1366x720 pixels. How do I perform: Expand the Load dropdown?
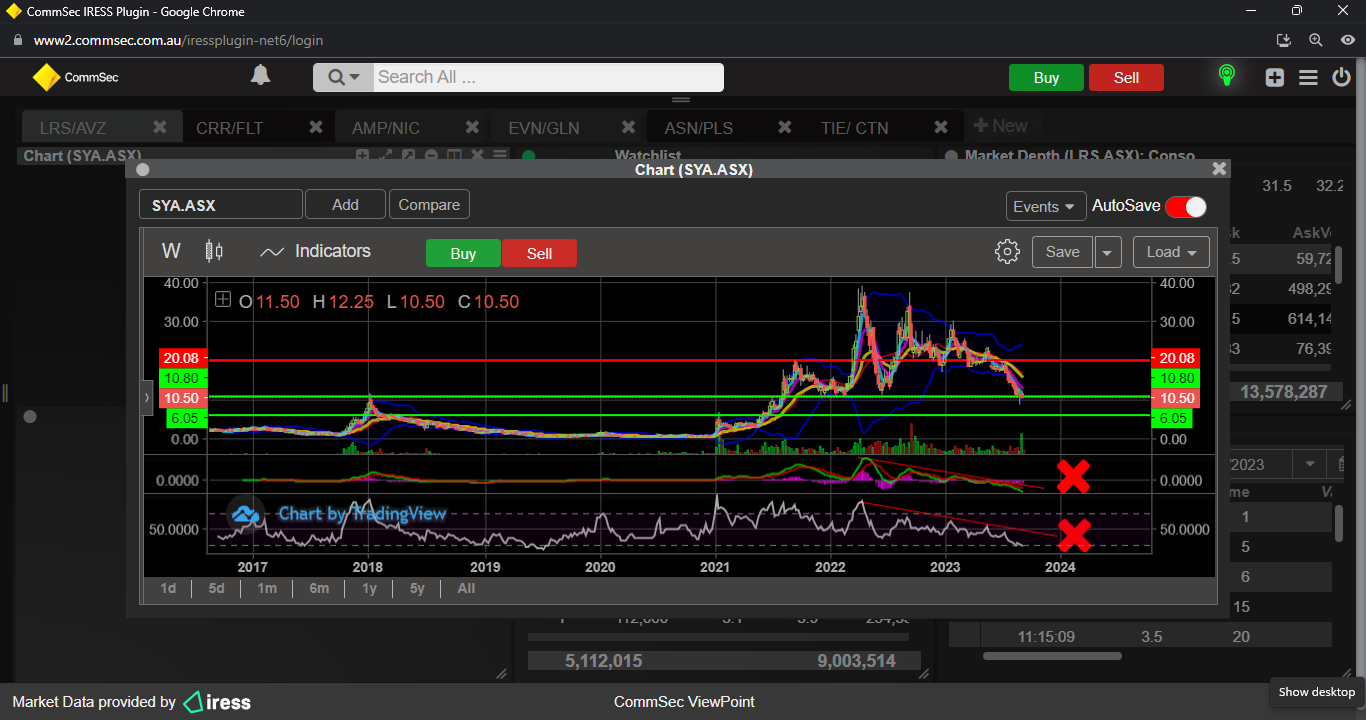[1171, 252]
